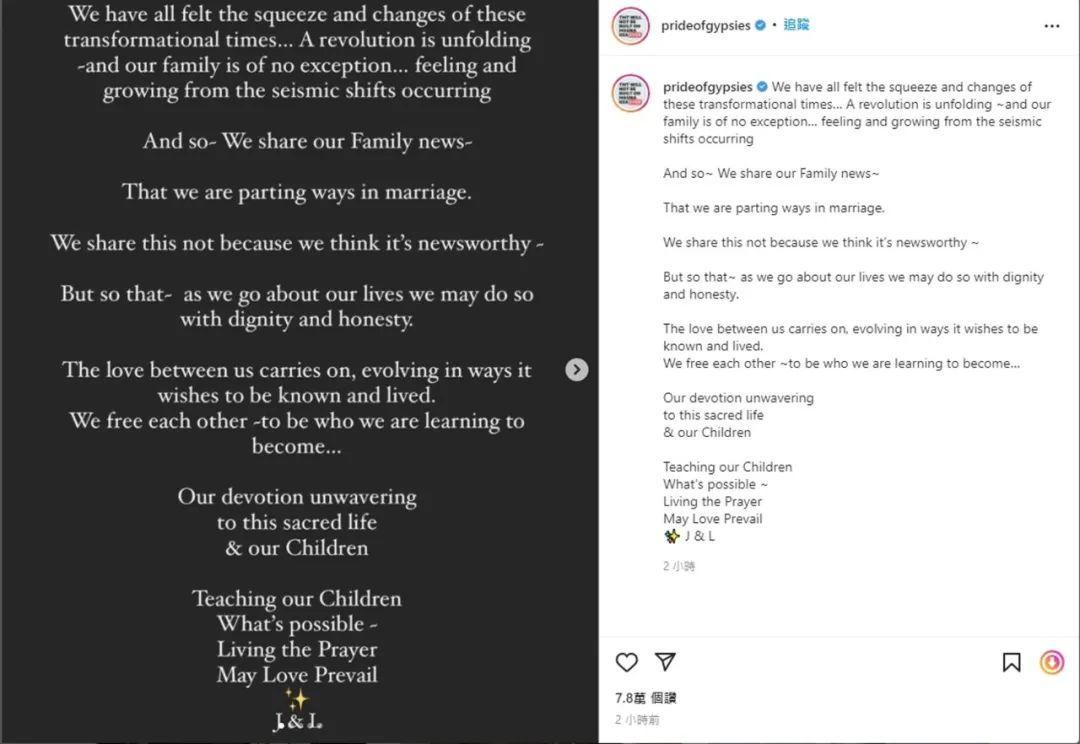Click the verified badge in the caption

click(x=762, y=87)
